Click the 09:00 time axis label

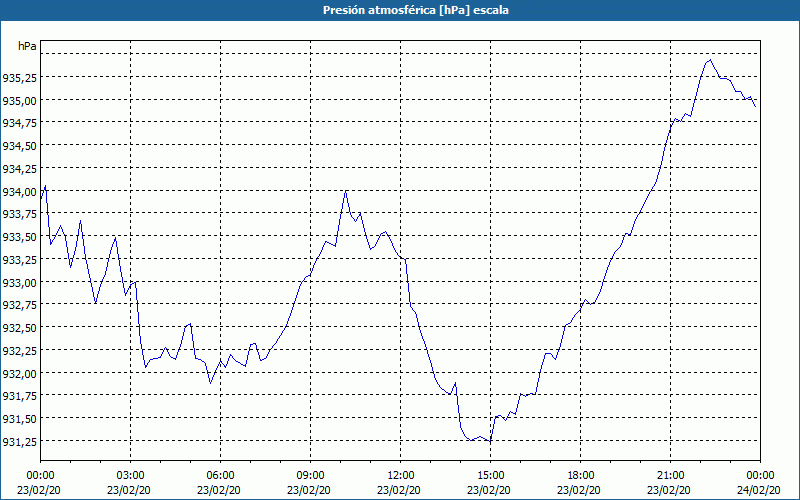coord(310,476)
